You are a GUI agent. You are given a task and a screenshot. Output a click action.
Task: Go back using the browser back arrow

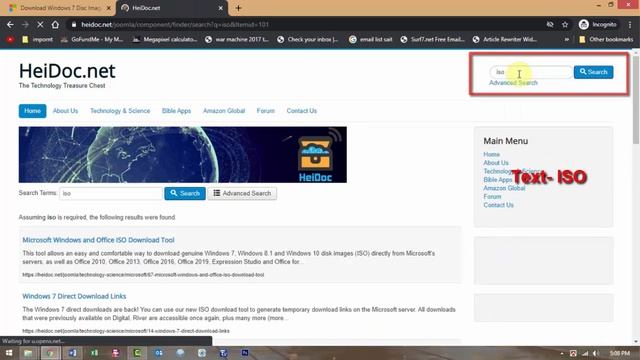[10, 24]
